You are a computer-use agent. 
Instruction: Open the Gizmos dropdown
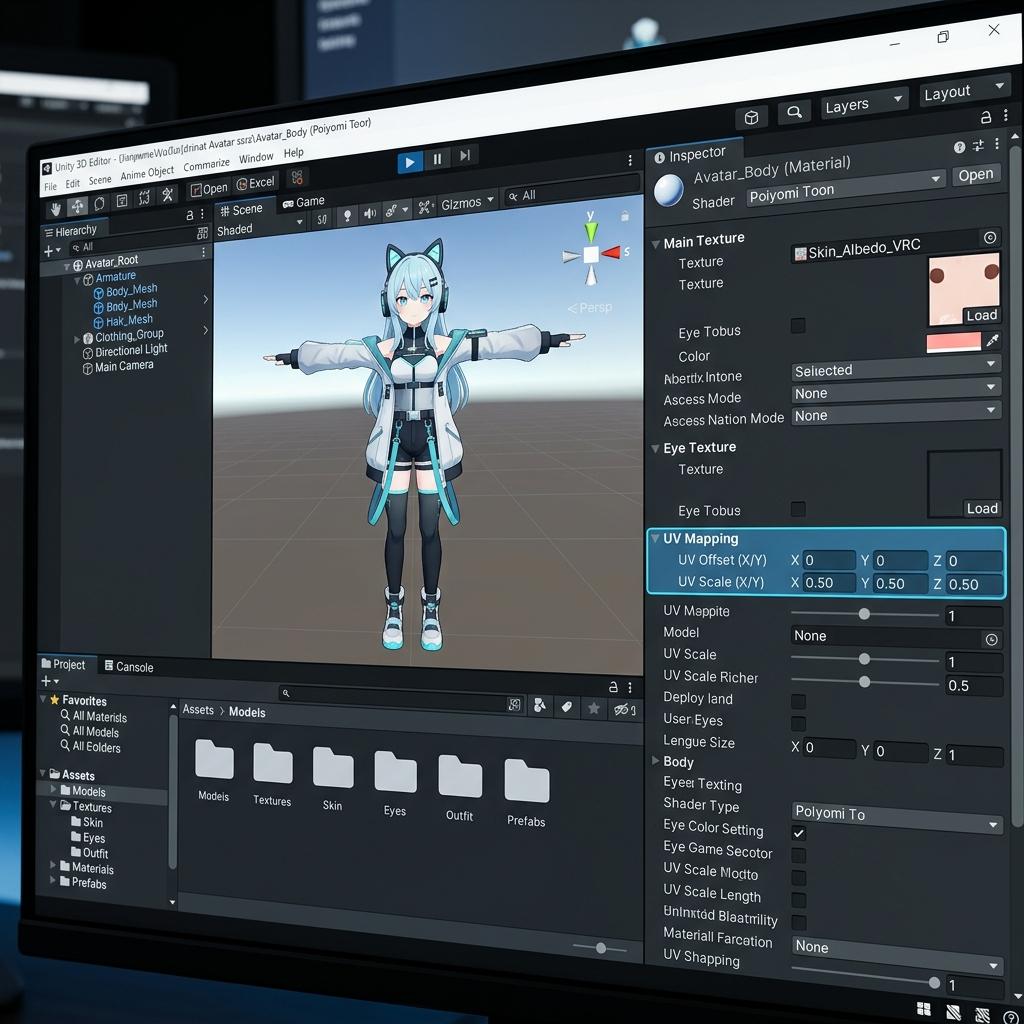click(x=468, y=203)
